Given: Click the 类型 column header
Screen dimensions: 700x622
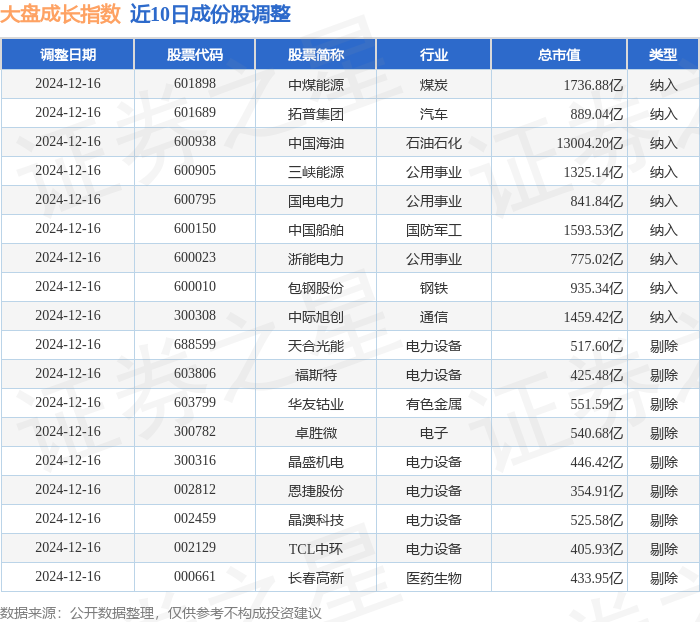Looking at the screenshot, I should tap(663, 54).
